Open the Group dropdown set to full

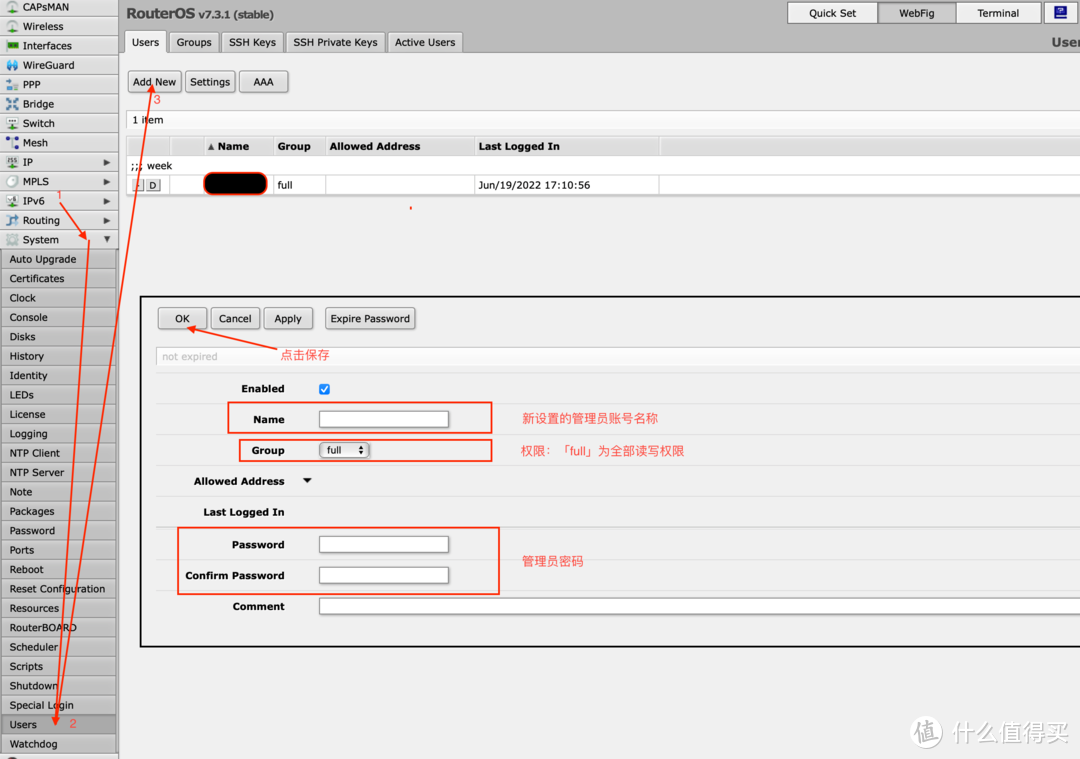coord(345,451)
